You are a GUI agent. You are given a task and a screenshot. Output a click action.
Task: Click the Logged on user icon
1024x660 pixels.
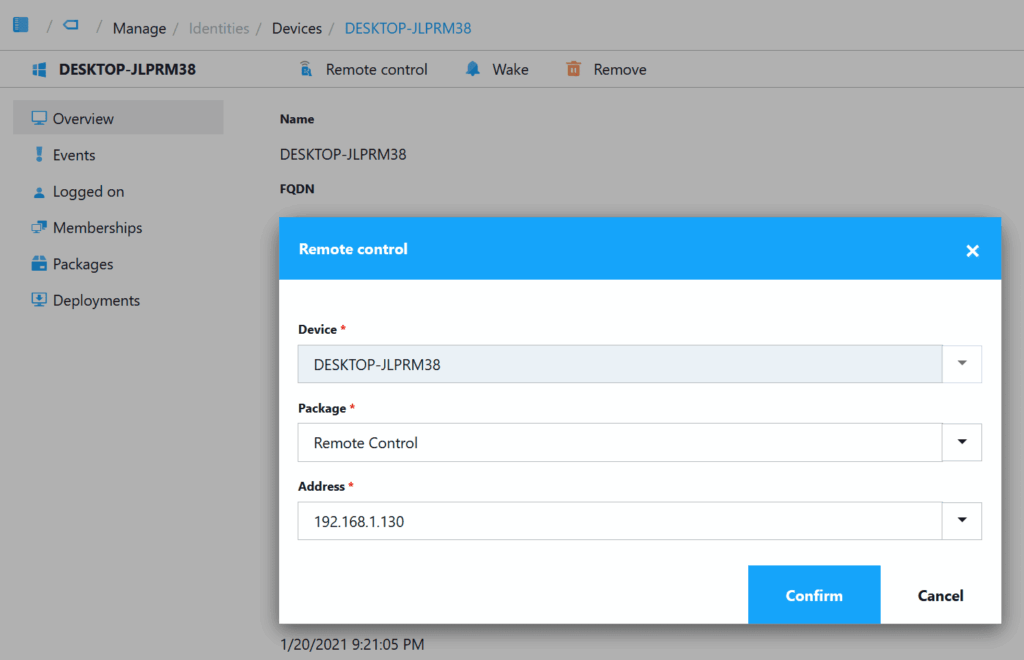pyautogui.click(x=39, y=192)
